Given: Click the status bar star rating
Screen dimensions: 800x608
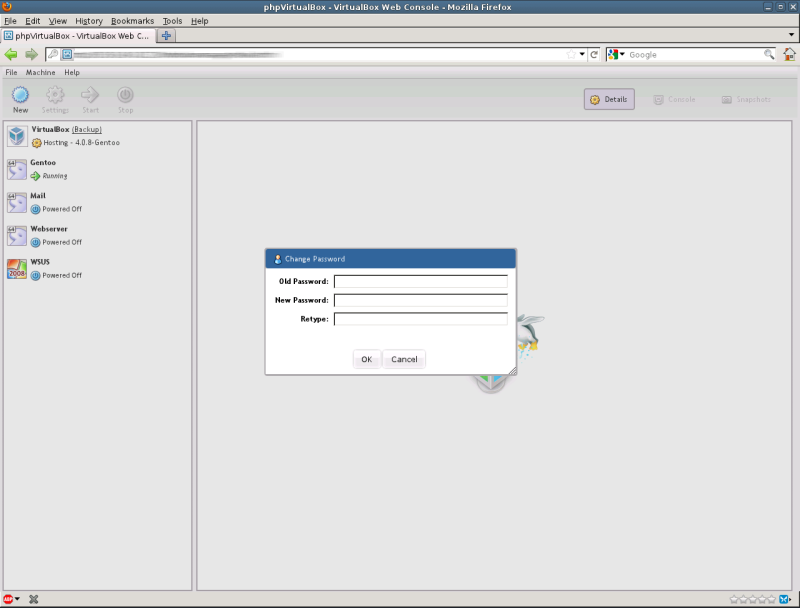Looking at the screenshot, I should click(x=753, y=599).
